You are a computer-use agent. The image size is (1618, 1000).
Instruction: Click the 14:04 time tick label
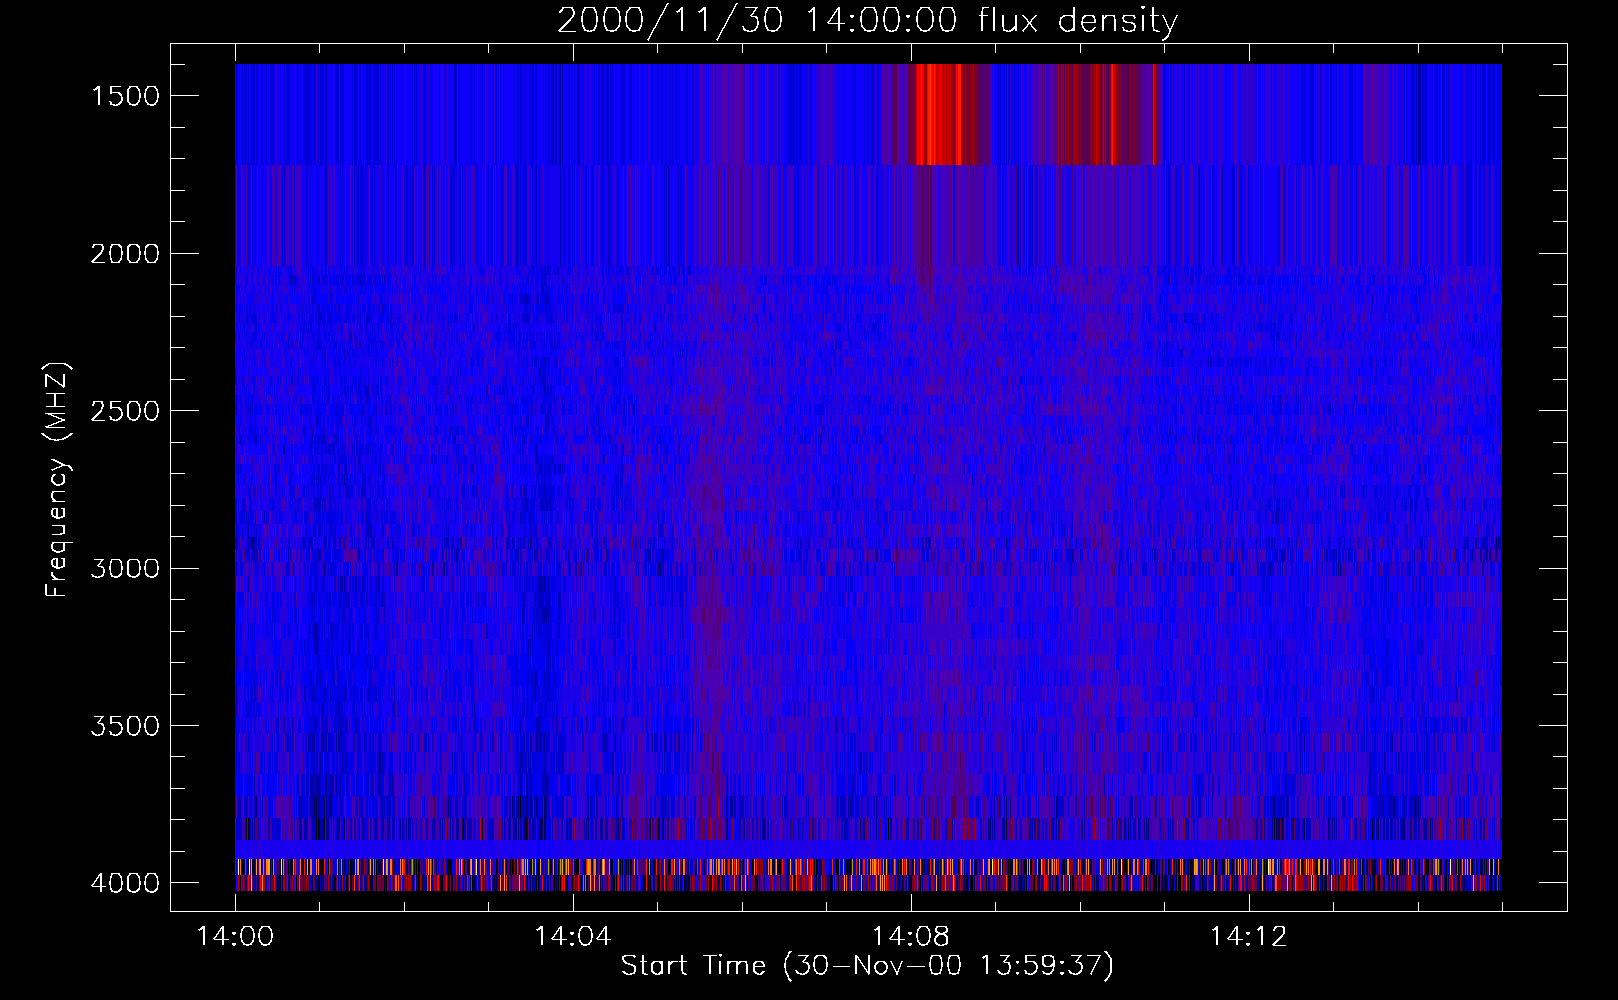tap(573, 937)
